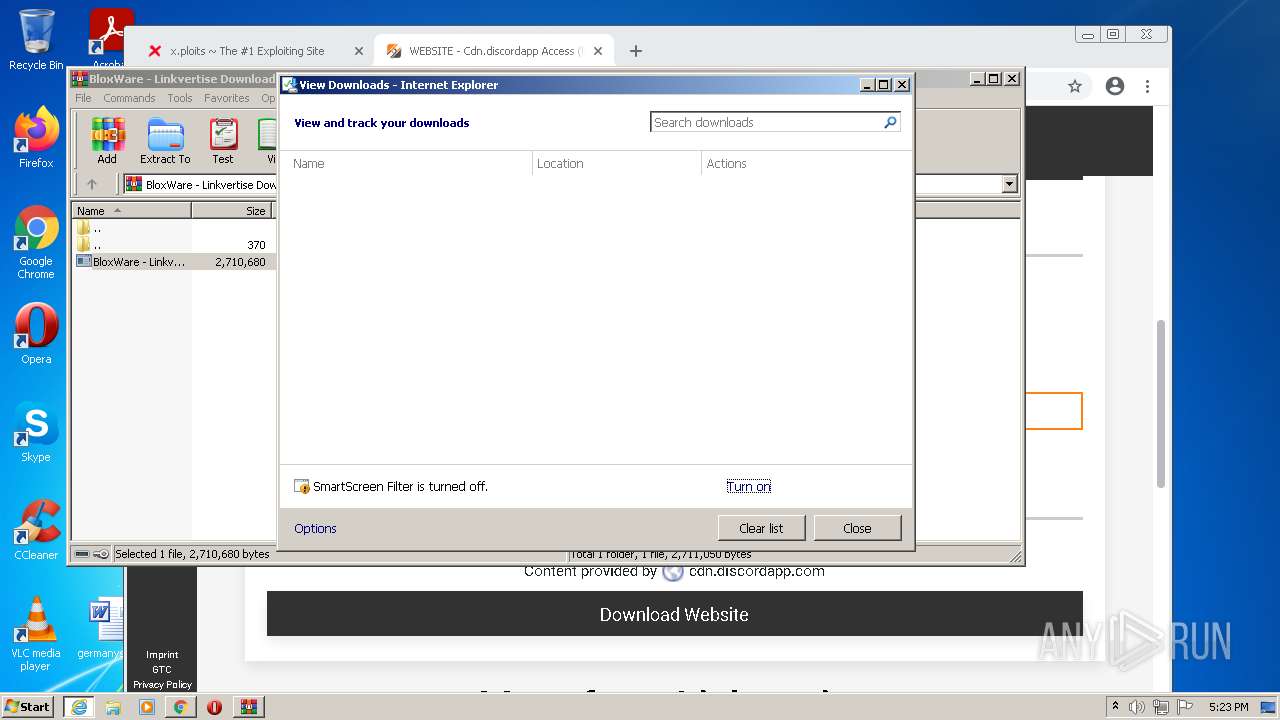Select the BloxWare - Linkv... file row
Screen dimensions: 1280x720
172,262
